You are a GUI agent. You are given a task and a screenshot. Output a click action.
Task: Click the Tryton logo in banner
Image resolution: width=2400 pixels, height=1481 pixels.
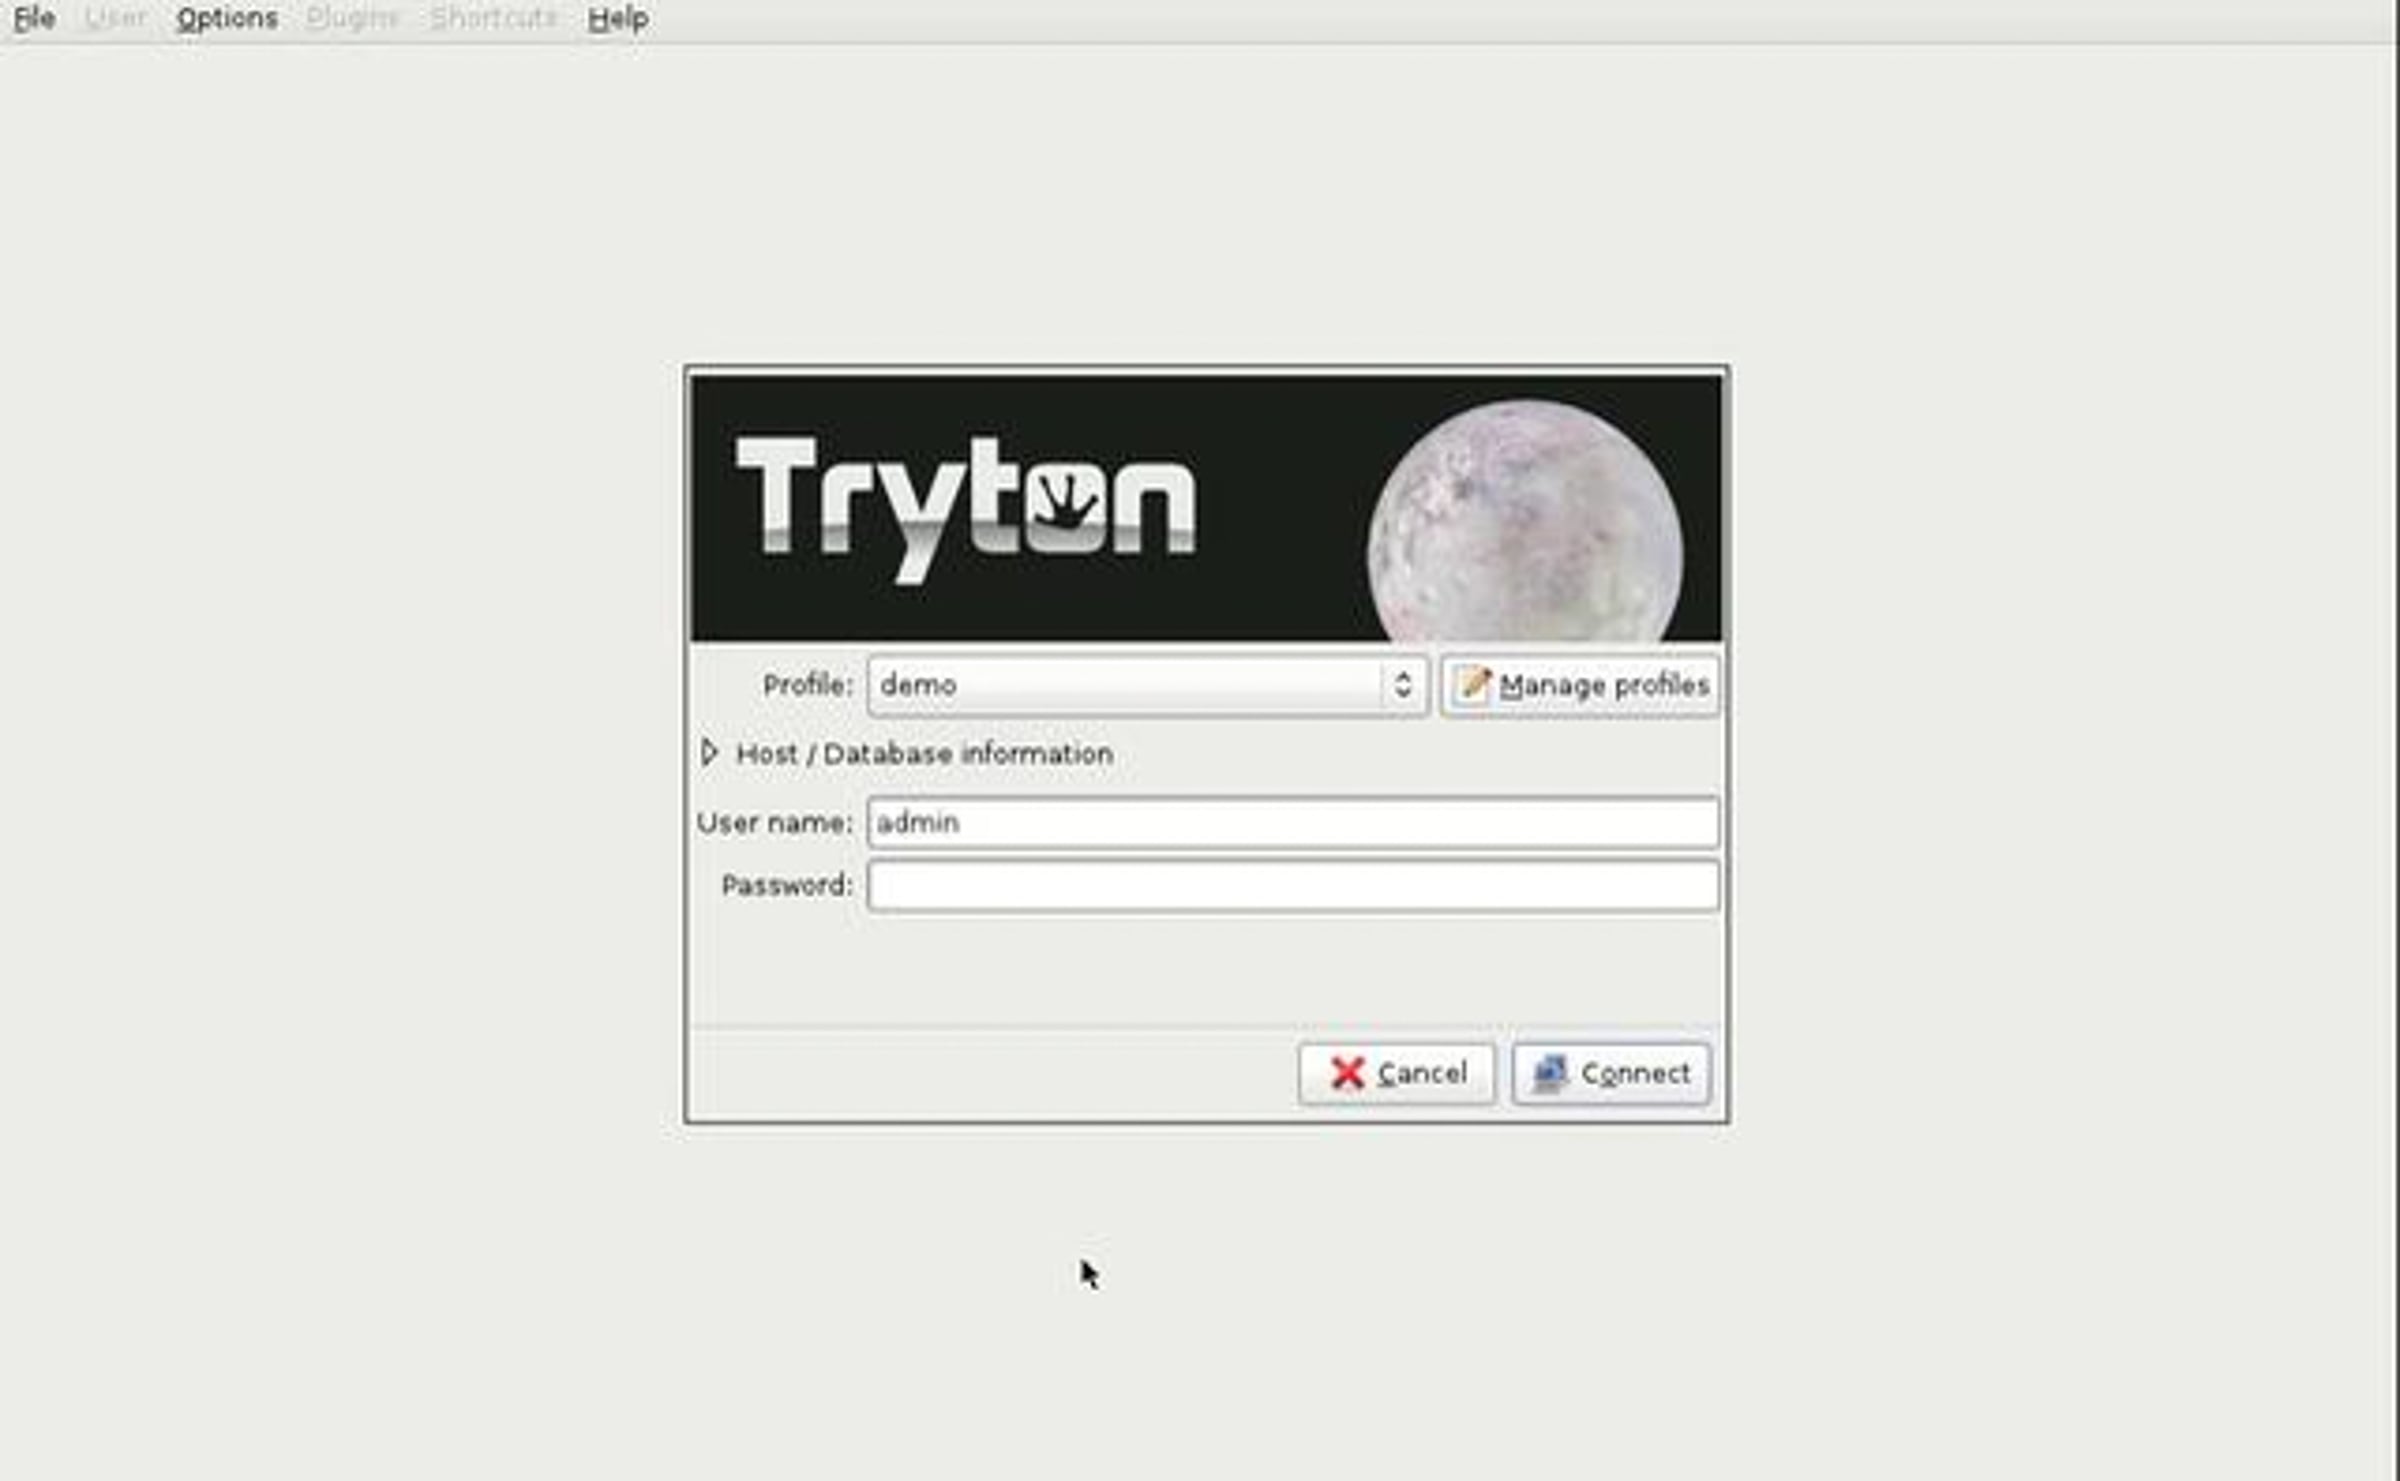[964, 506]
